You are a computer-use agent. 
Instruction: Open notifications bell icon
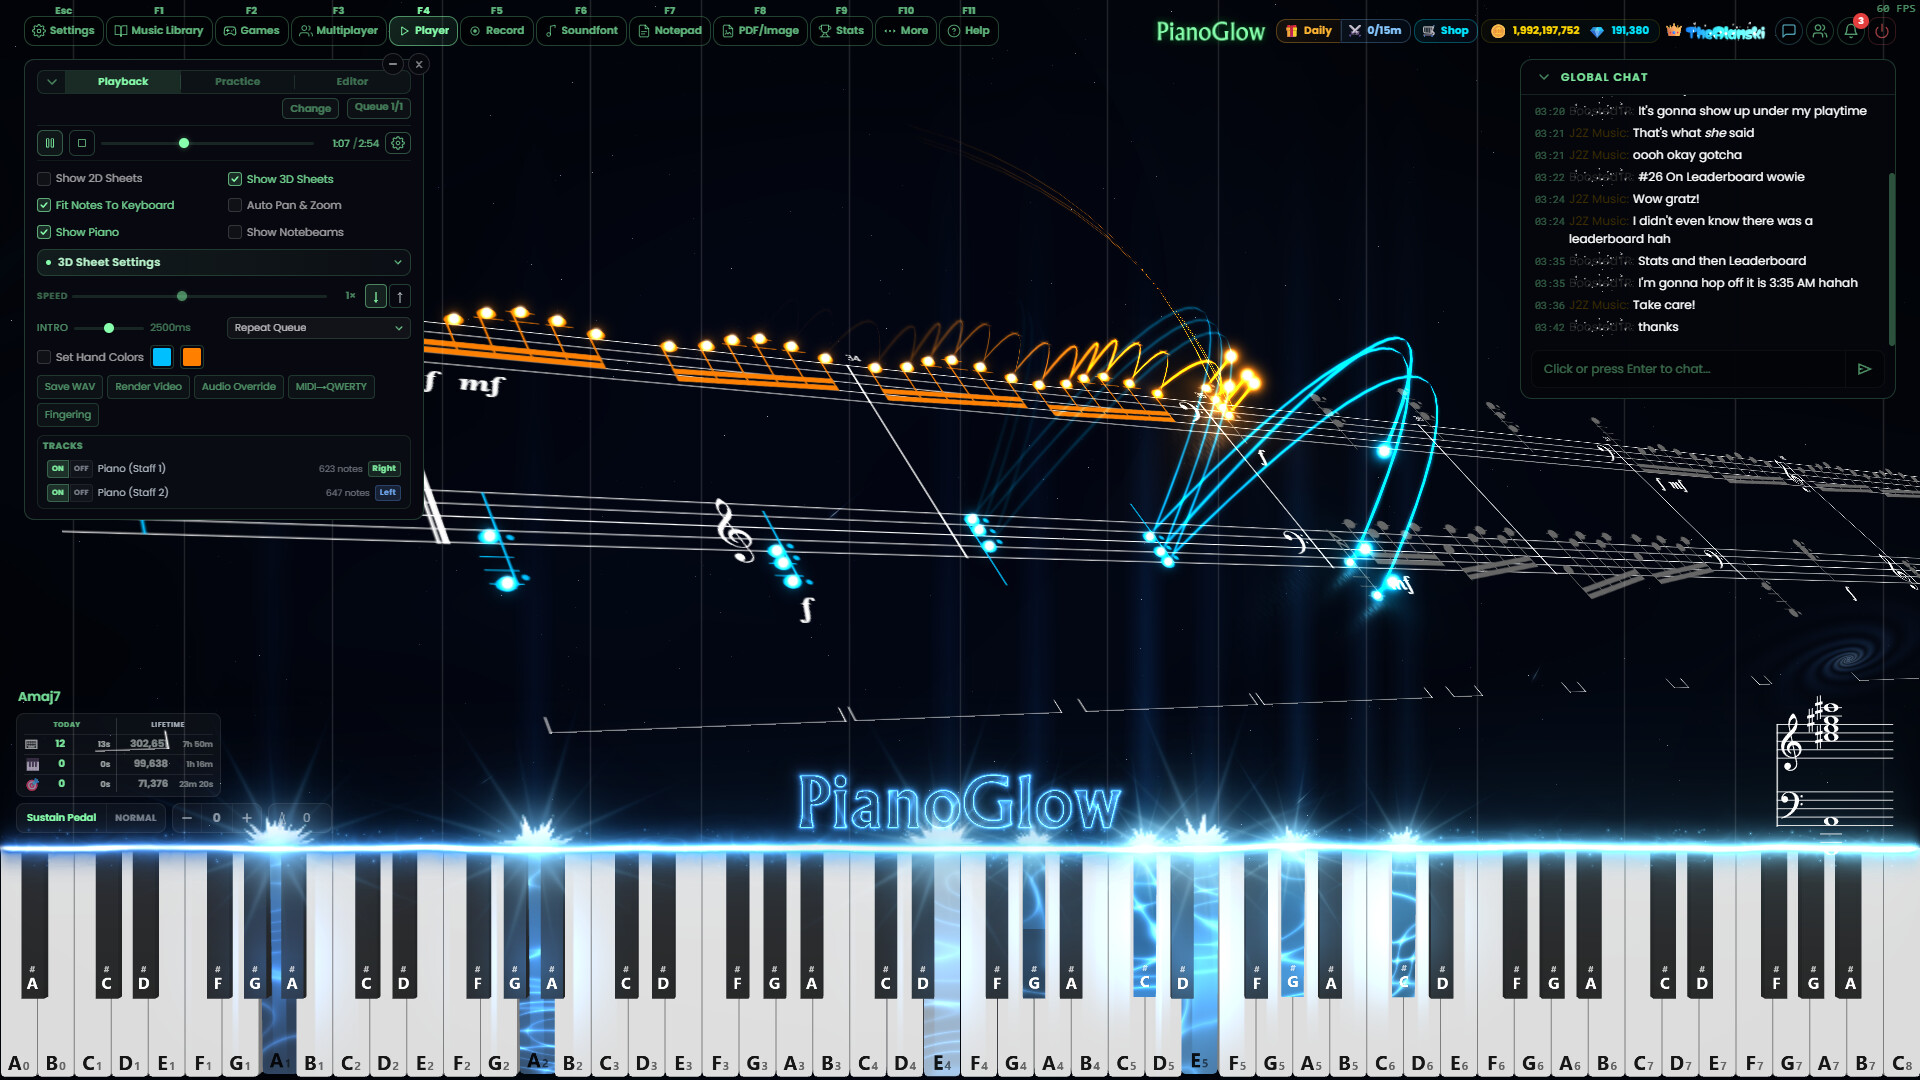(1851, 31)
